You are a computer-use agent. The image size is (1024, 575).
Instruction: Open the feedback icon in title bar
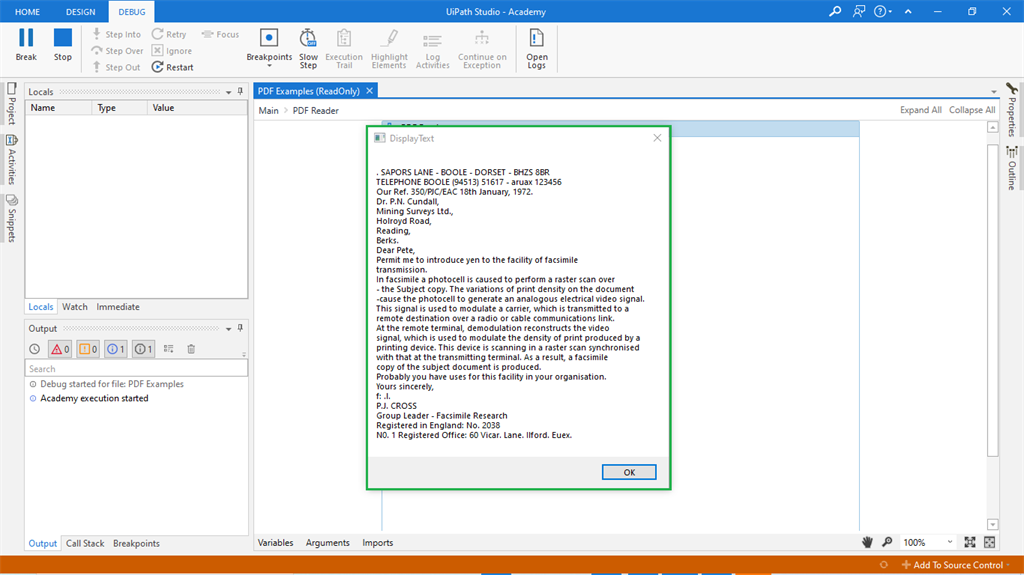pyautogui.click(x=859, y=11)
